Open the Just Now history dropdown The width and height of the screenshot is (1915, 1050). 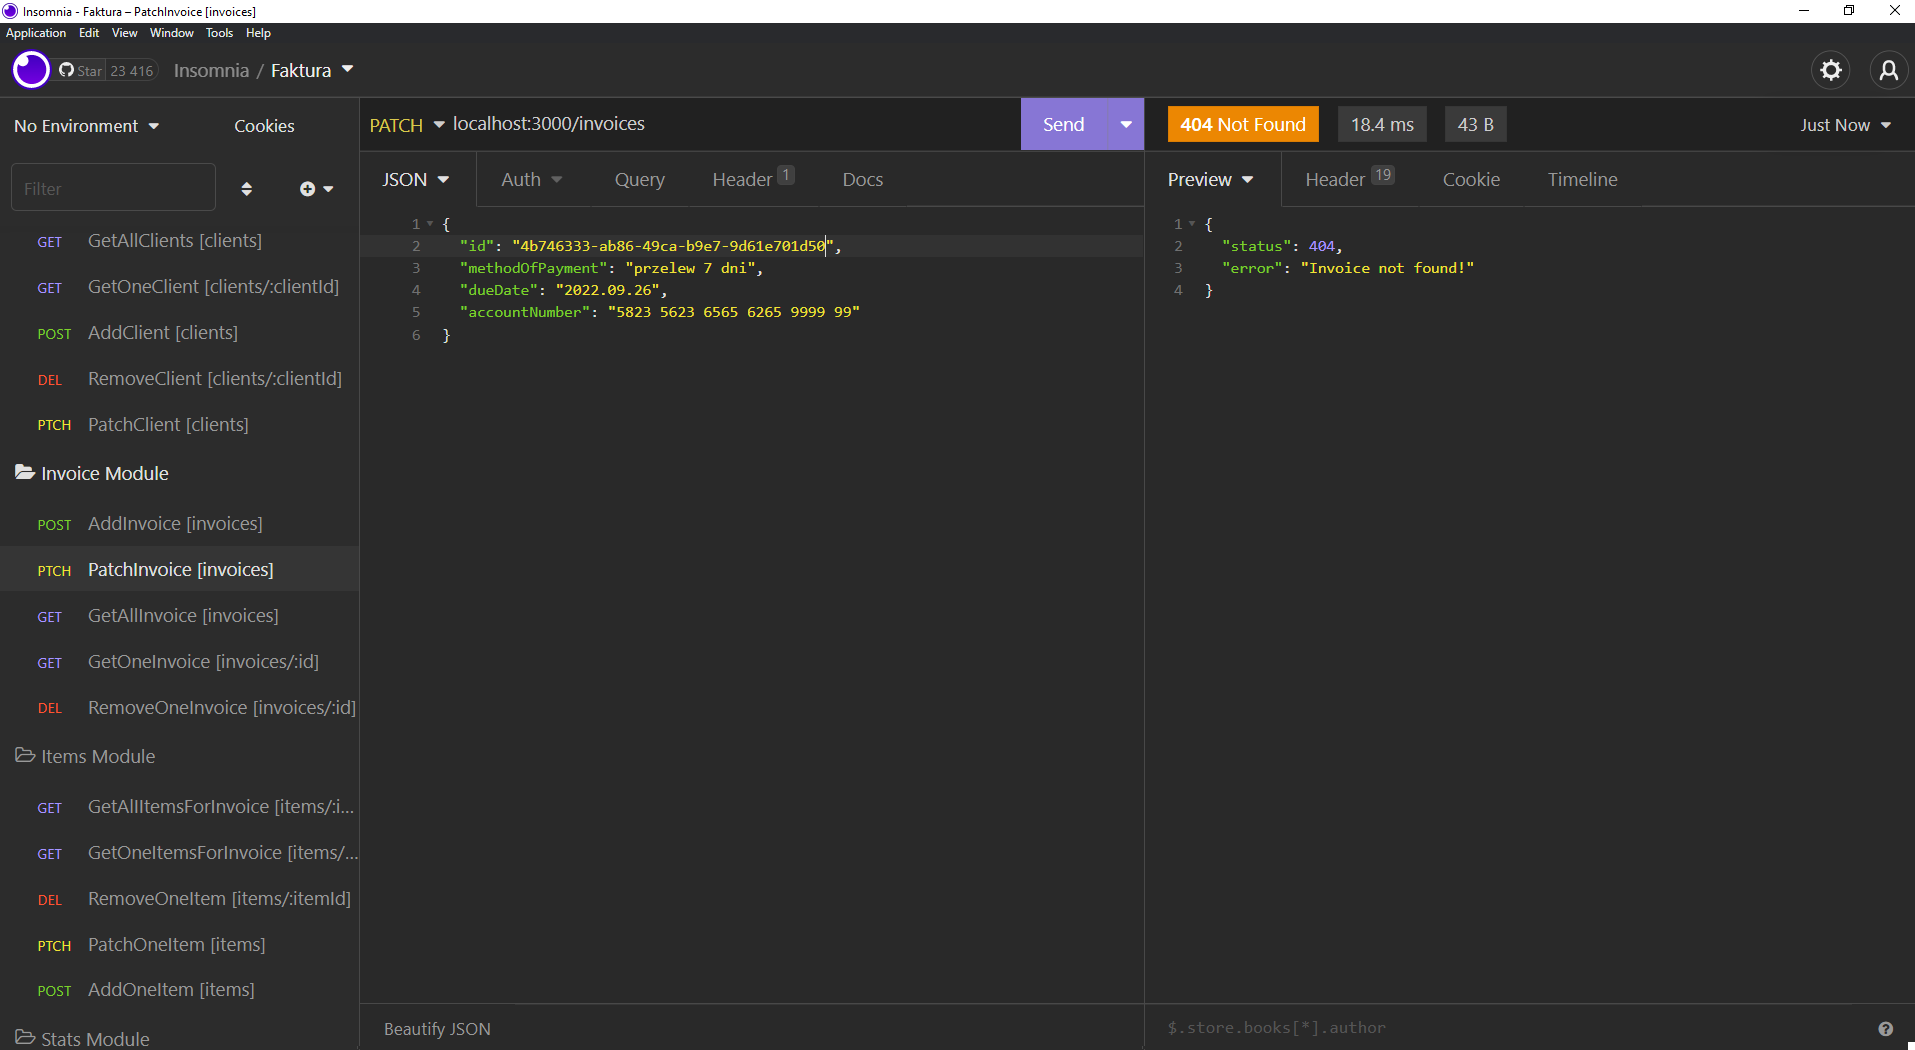(x=1845, y=125)
